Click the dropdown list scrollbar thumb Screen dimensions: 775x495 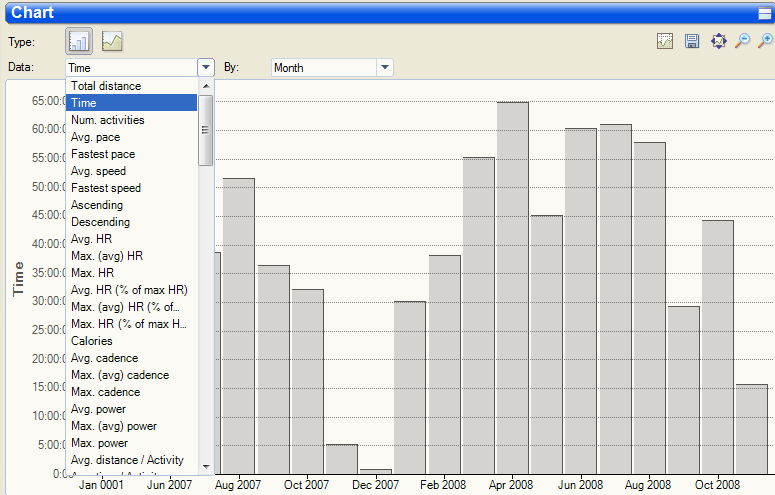click(x=206, y=131)
